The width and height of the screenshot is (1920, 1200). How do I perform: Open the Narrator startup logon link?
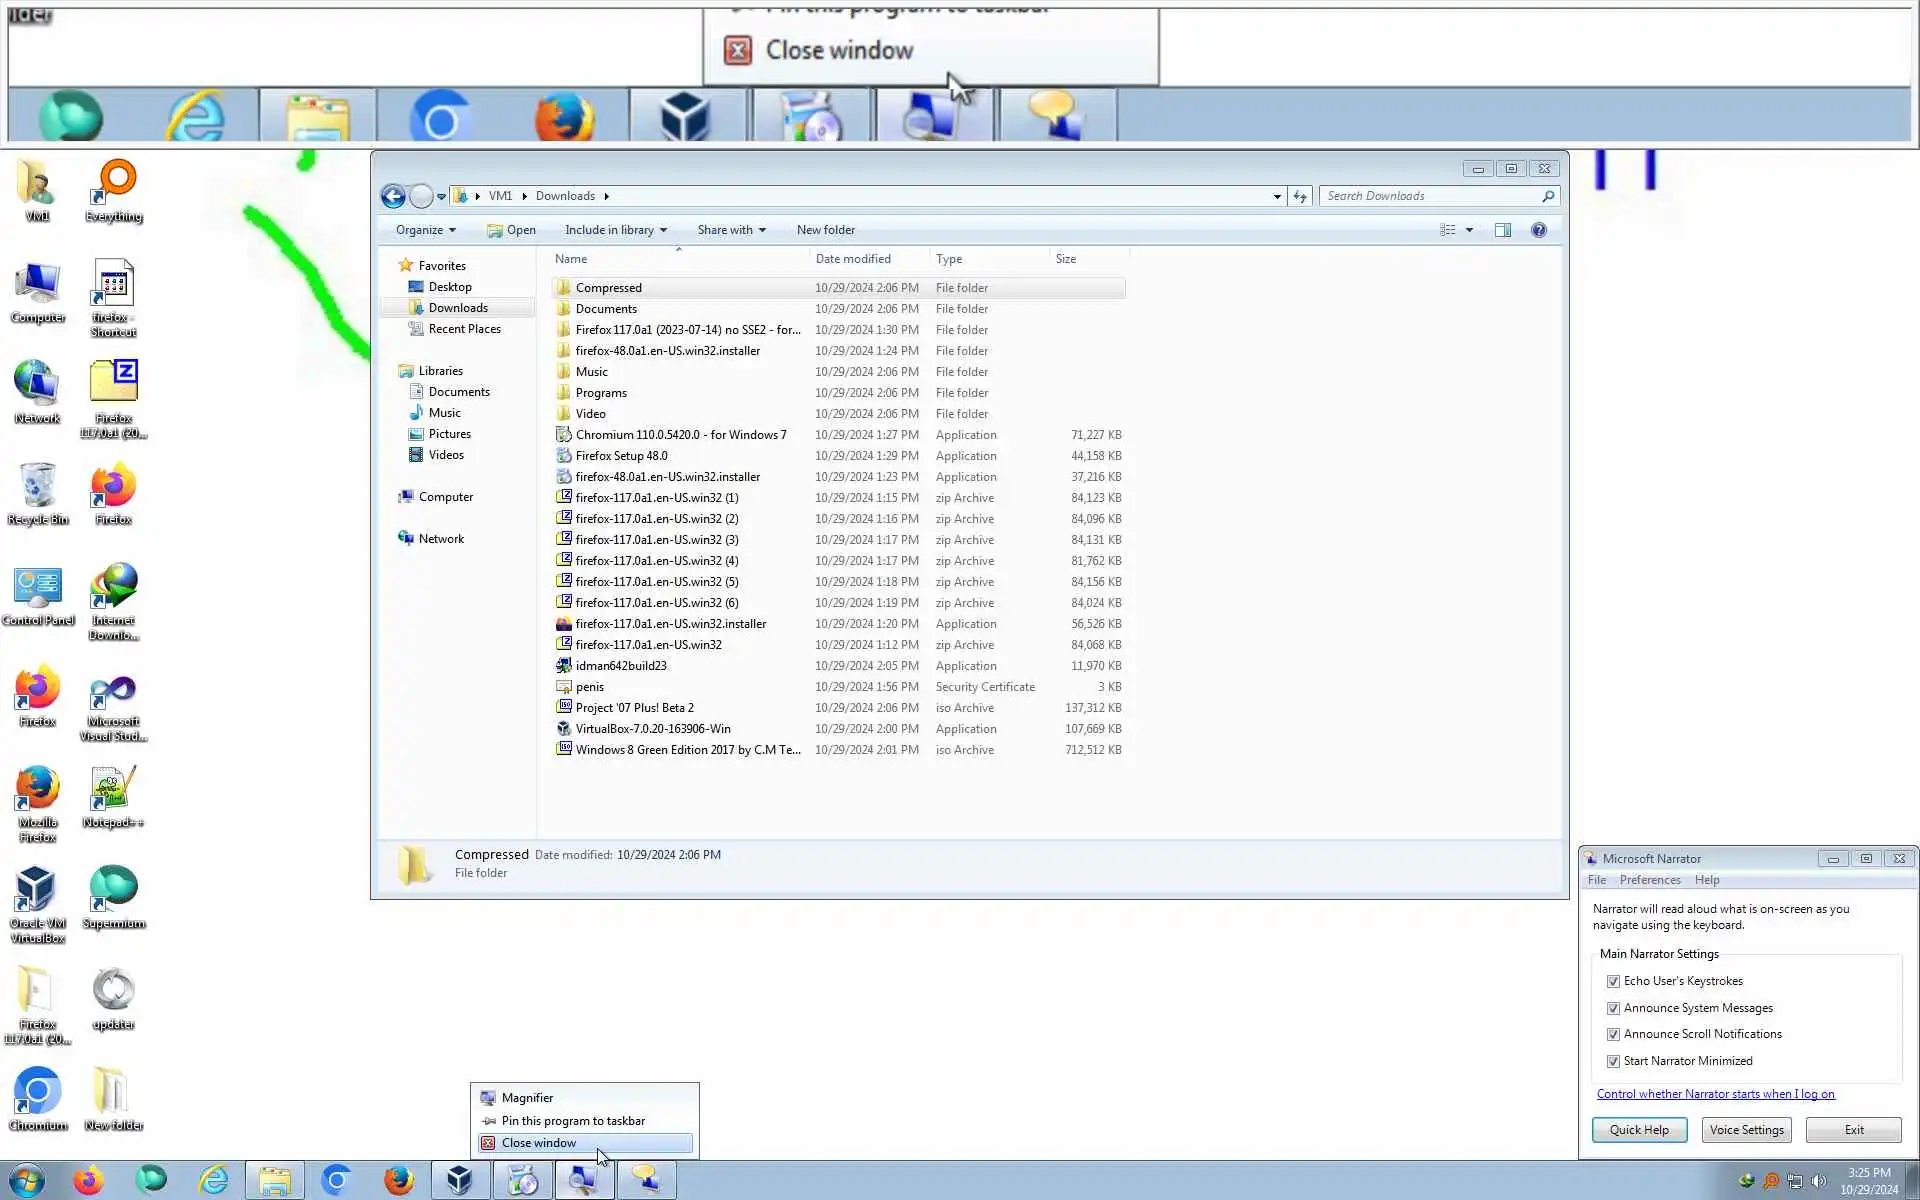[1715, 1094]
